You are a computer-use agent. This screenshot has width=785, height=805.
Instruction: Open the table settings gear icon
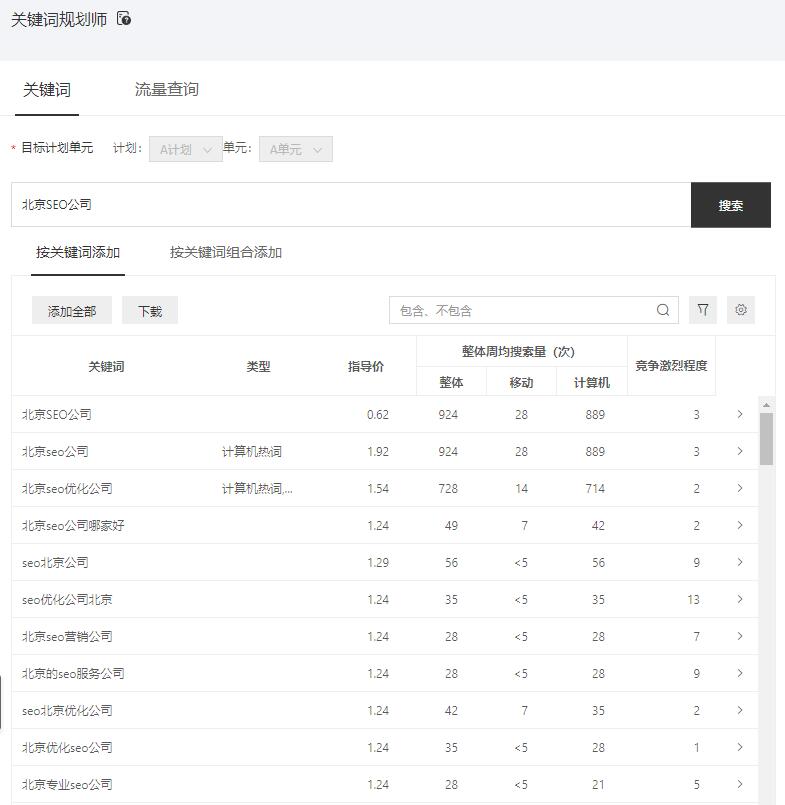pos(741,310)
